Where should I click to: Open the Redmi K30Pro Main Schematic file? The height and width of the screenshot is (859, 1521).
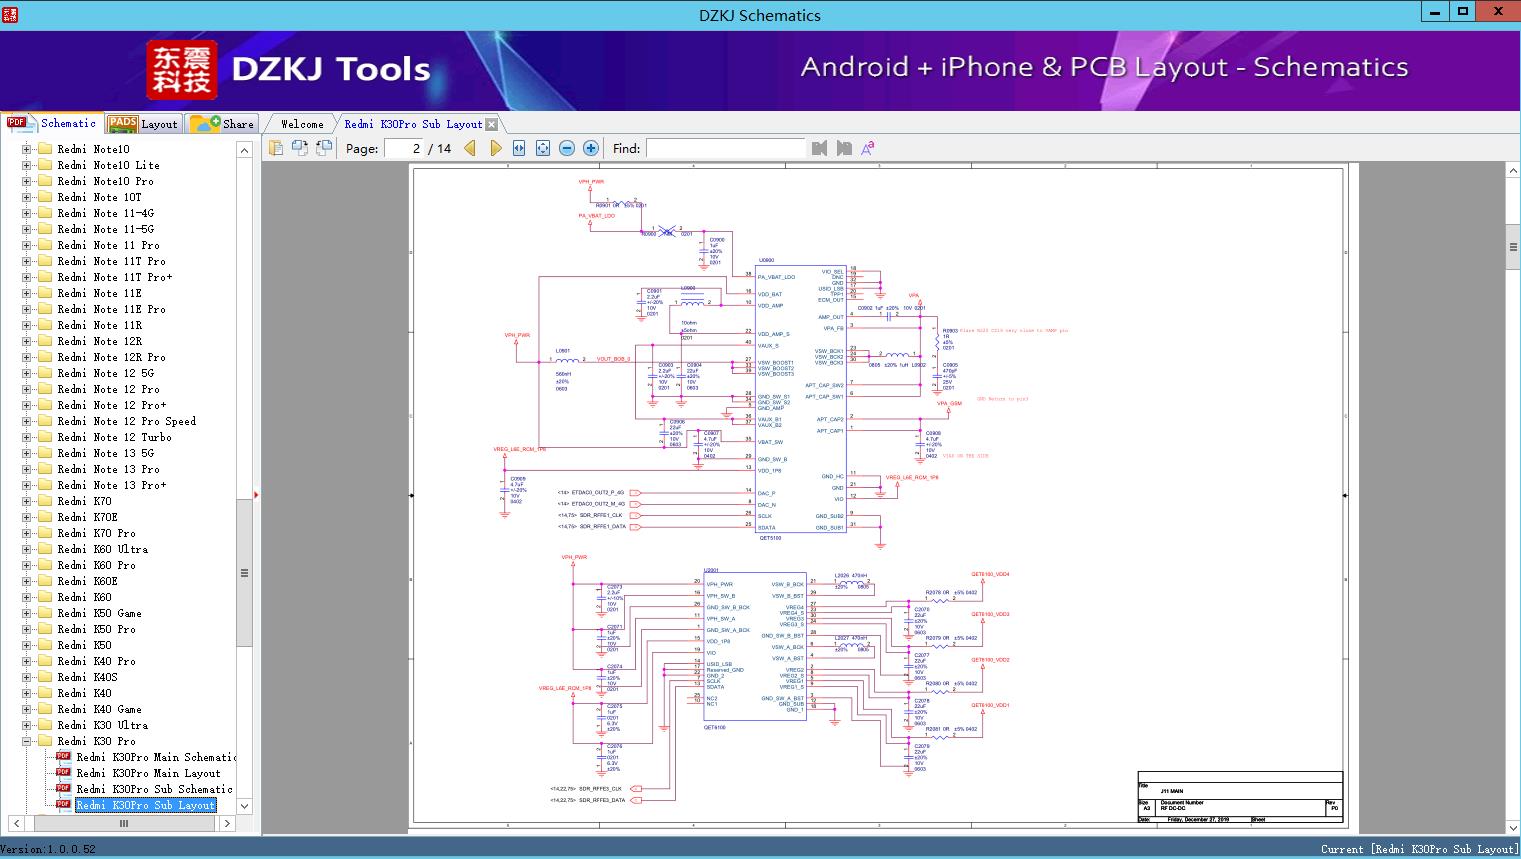[x=154, y=757]
